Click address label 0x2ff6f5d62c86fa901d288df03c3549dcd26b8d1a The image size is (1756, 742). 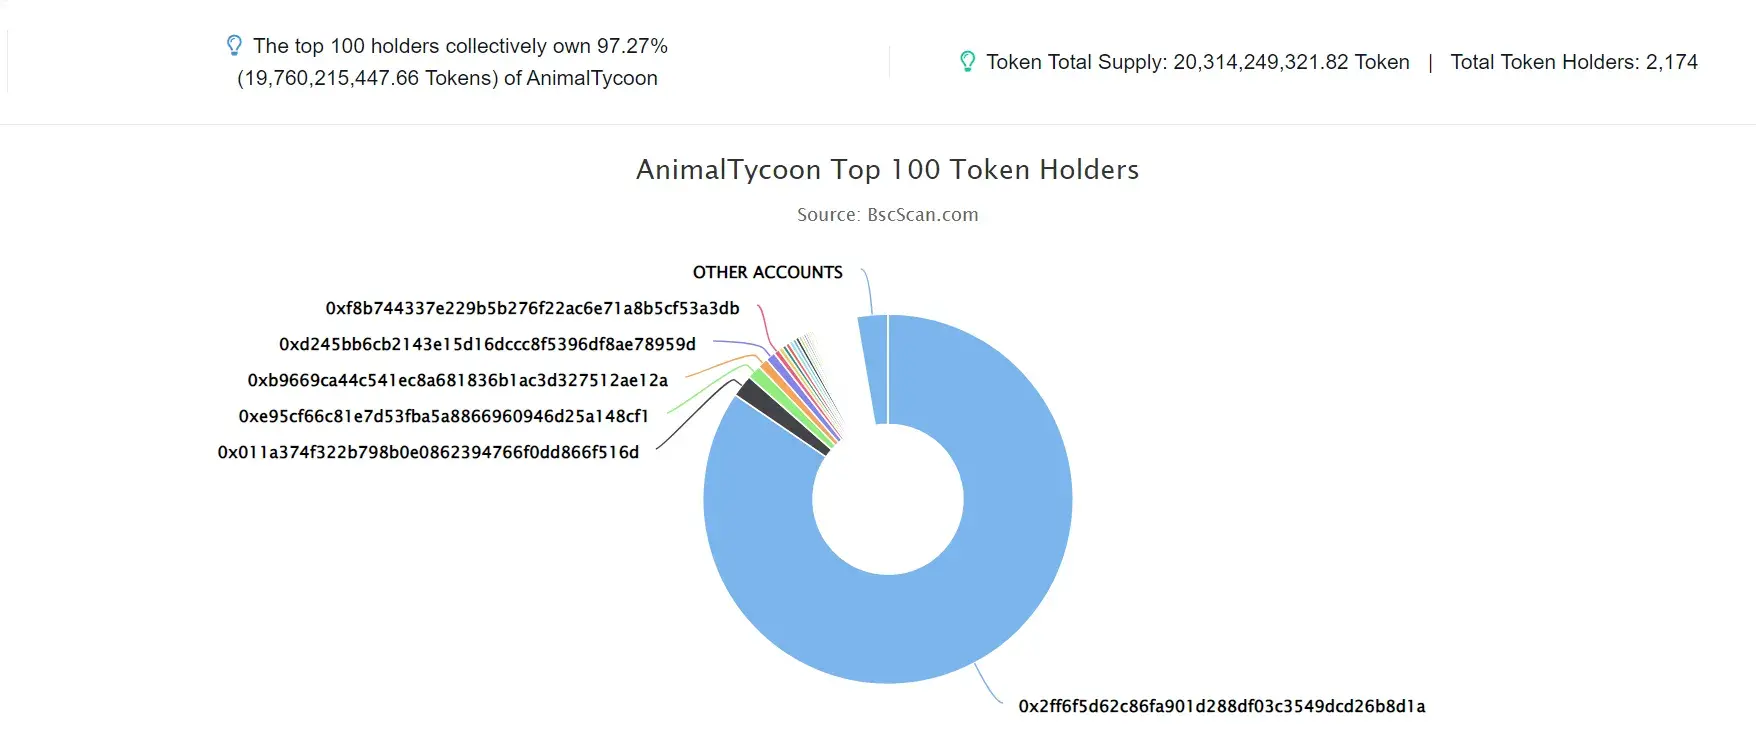tap(1222, 706)
